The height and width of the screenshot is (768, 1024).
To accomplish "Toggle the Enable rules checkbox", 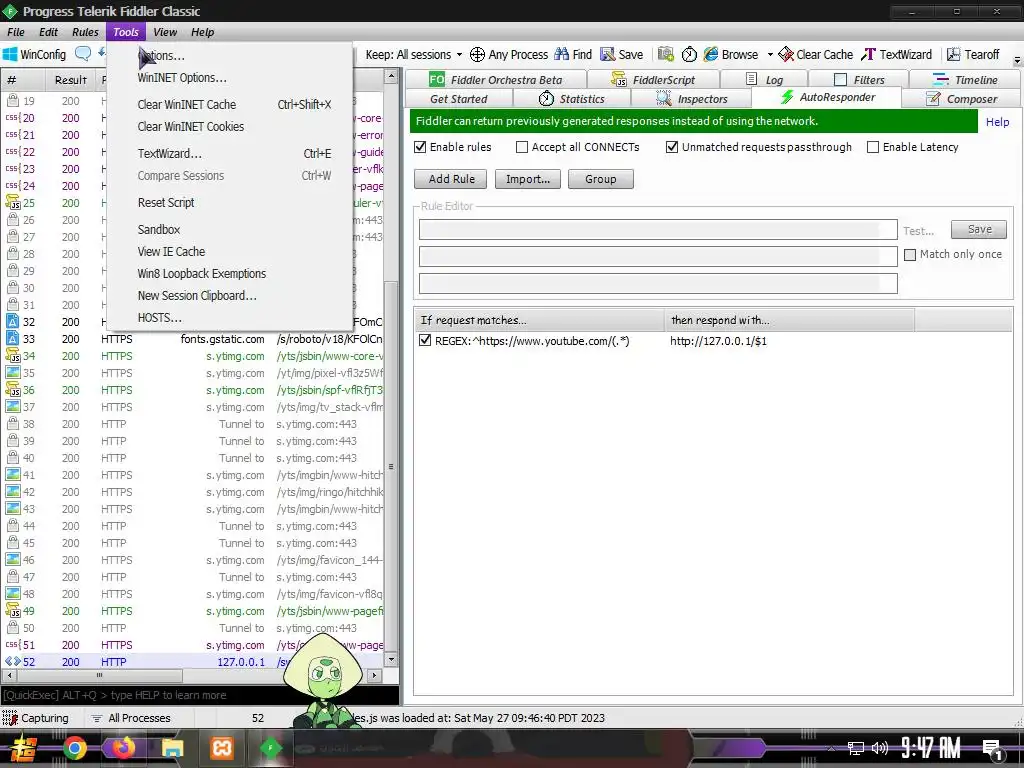I will pyautogui.click(x=421, y=147).
